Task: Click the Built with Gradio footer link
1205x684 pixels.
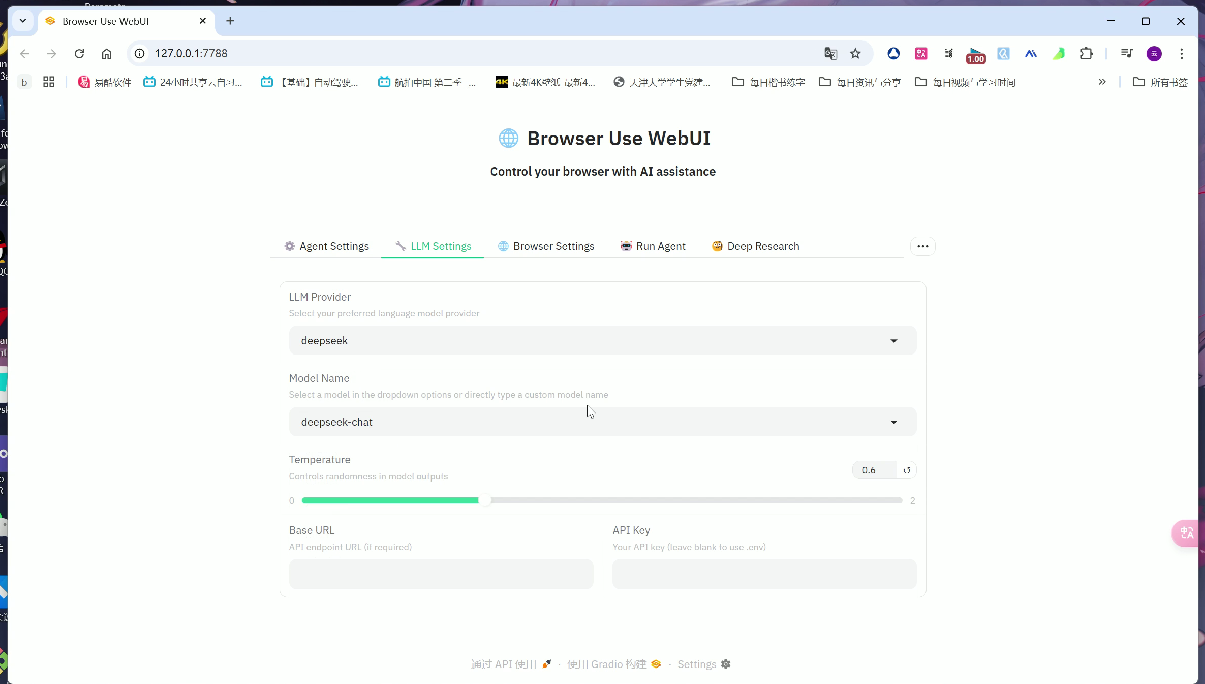Action: click(x=614, y=664)
